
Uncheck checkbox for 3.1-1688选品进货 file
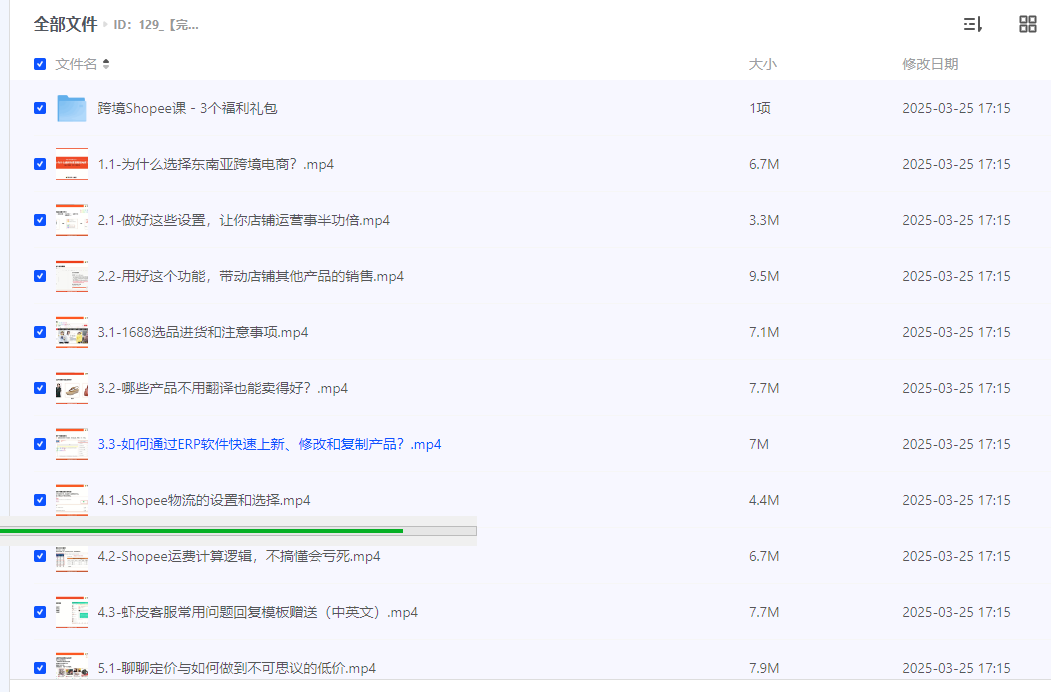point(40,332)
